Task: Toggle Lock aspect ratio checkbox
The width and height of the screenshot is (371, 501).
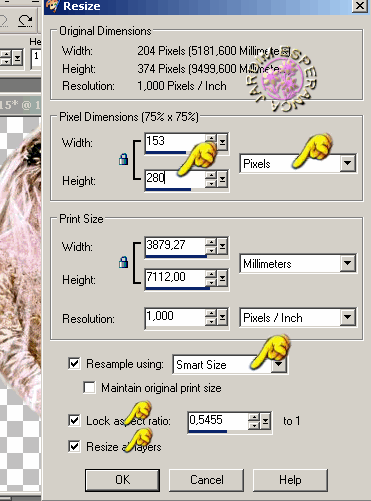Action: [x=74, y=421]
